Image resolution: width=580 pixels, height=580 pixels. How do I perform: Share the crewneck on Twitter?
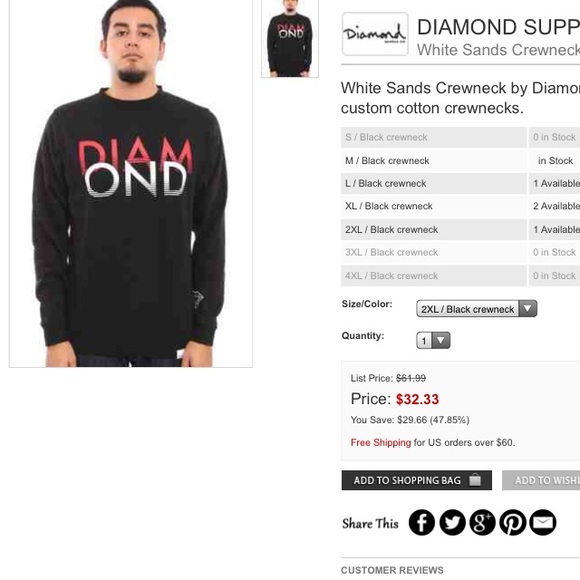(452, 522)
